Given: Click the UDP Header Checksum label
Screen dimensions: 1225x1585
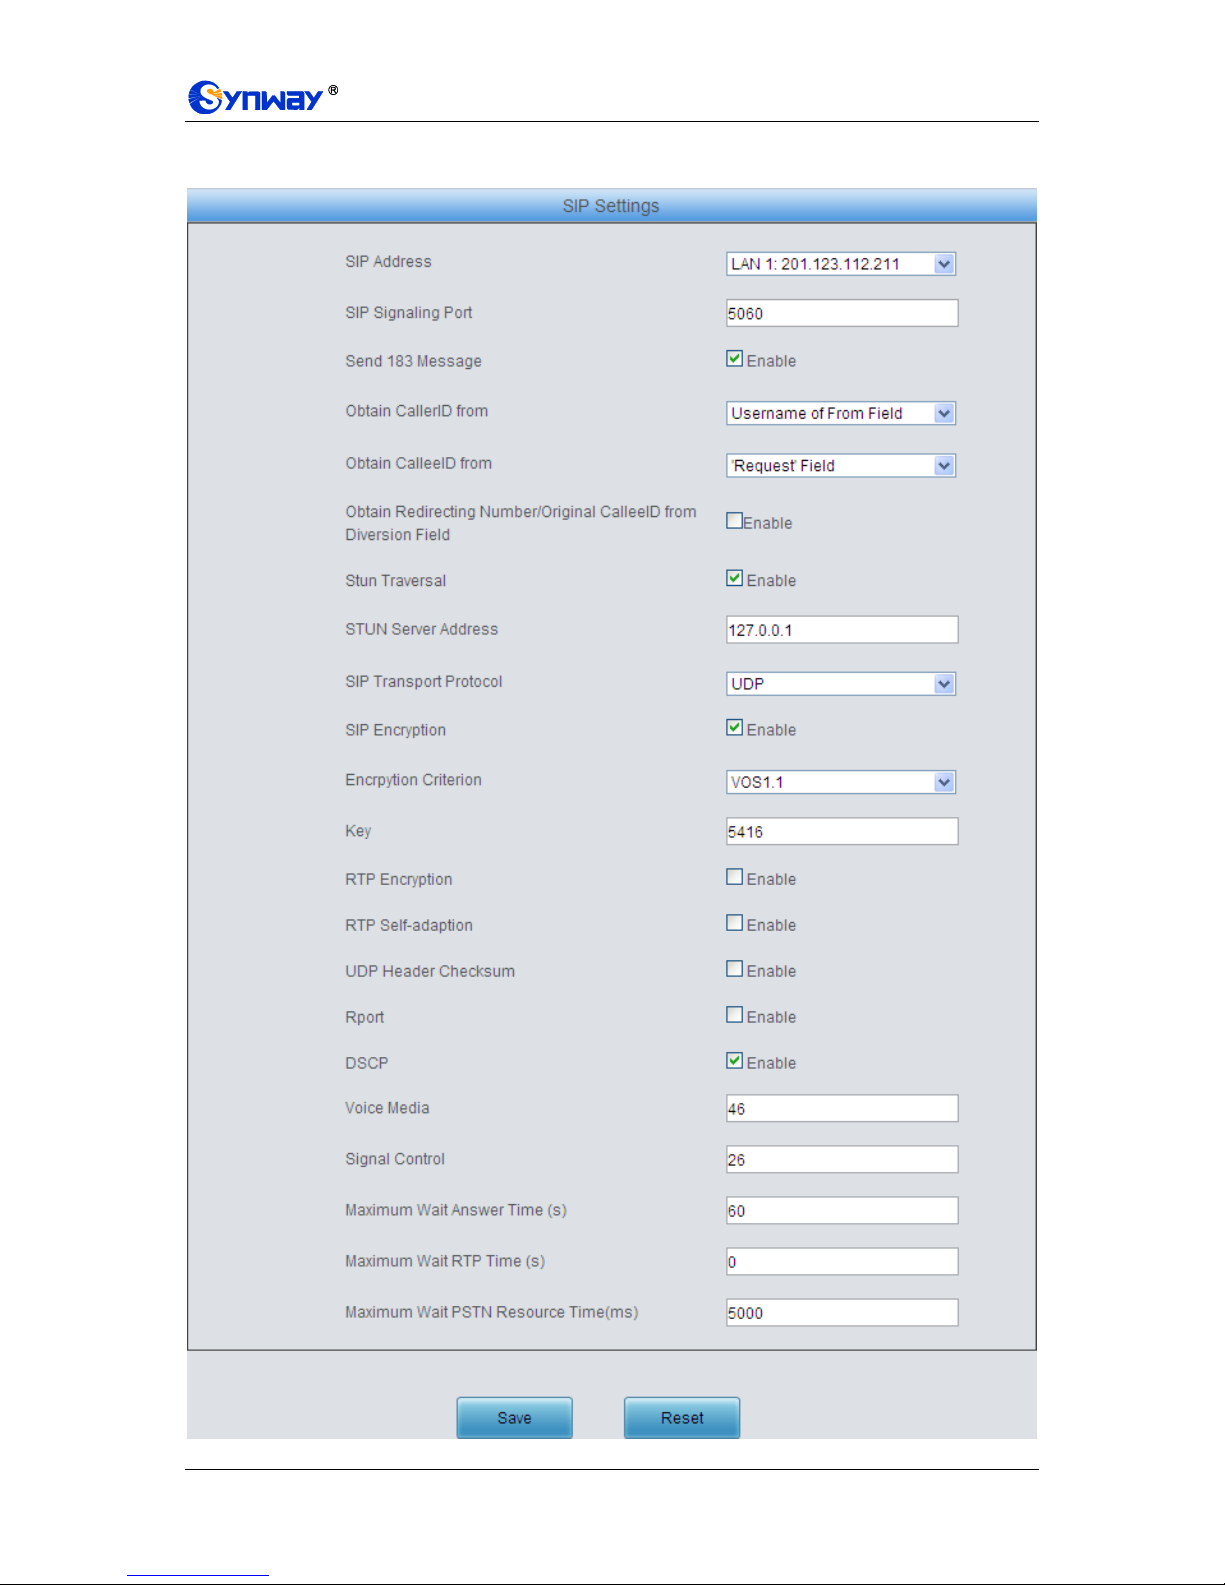Looking at the screenshot, I should (x=430, y=971).
